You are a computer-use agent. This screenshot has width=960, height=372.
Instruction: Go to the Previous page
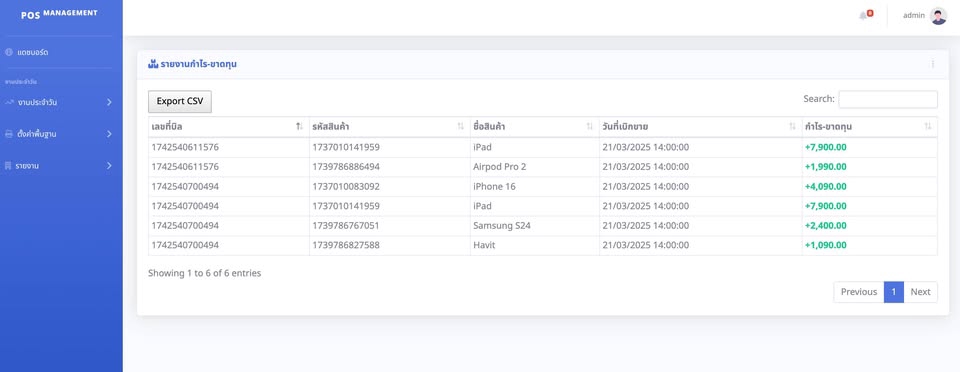[x=858, y=292]
